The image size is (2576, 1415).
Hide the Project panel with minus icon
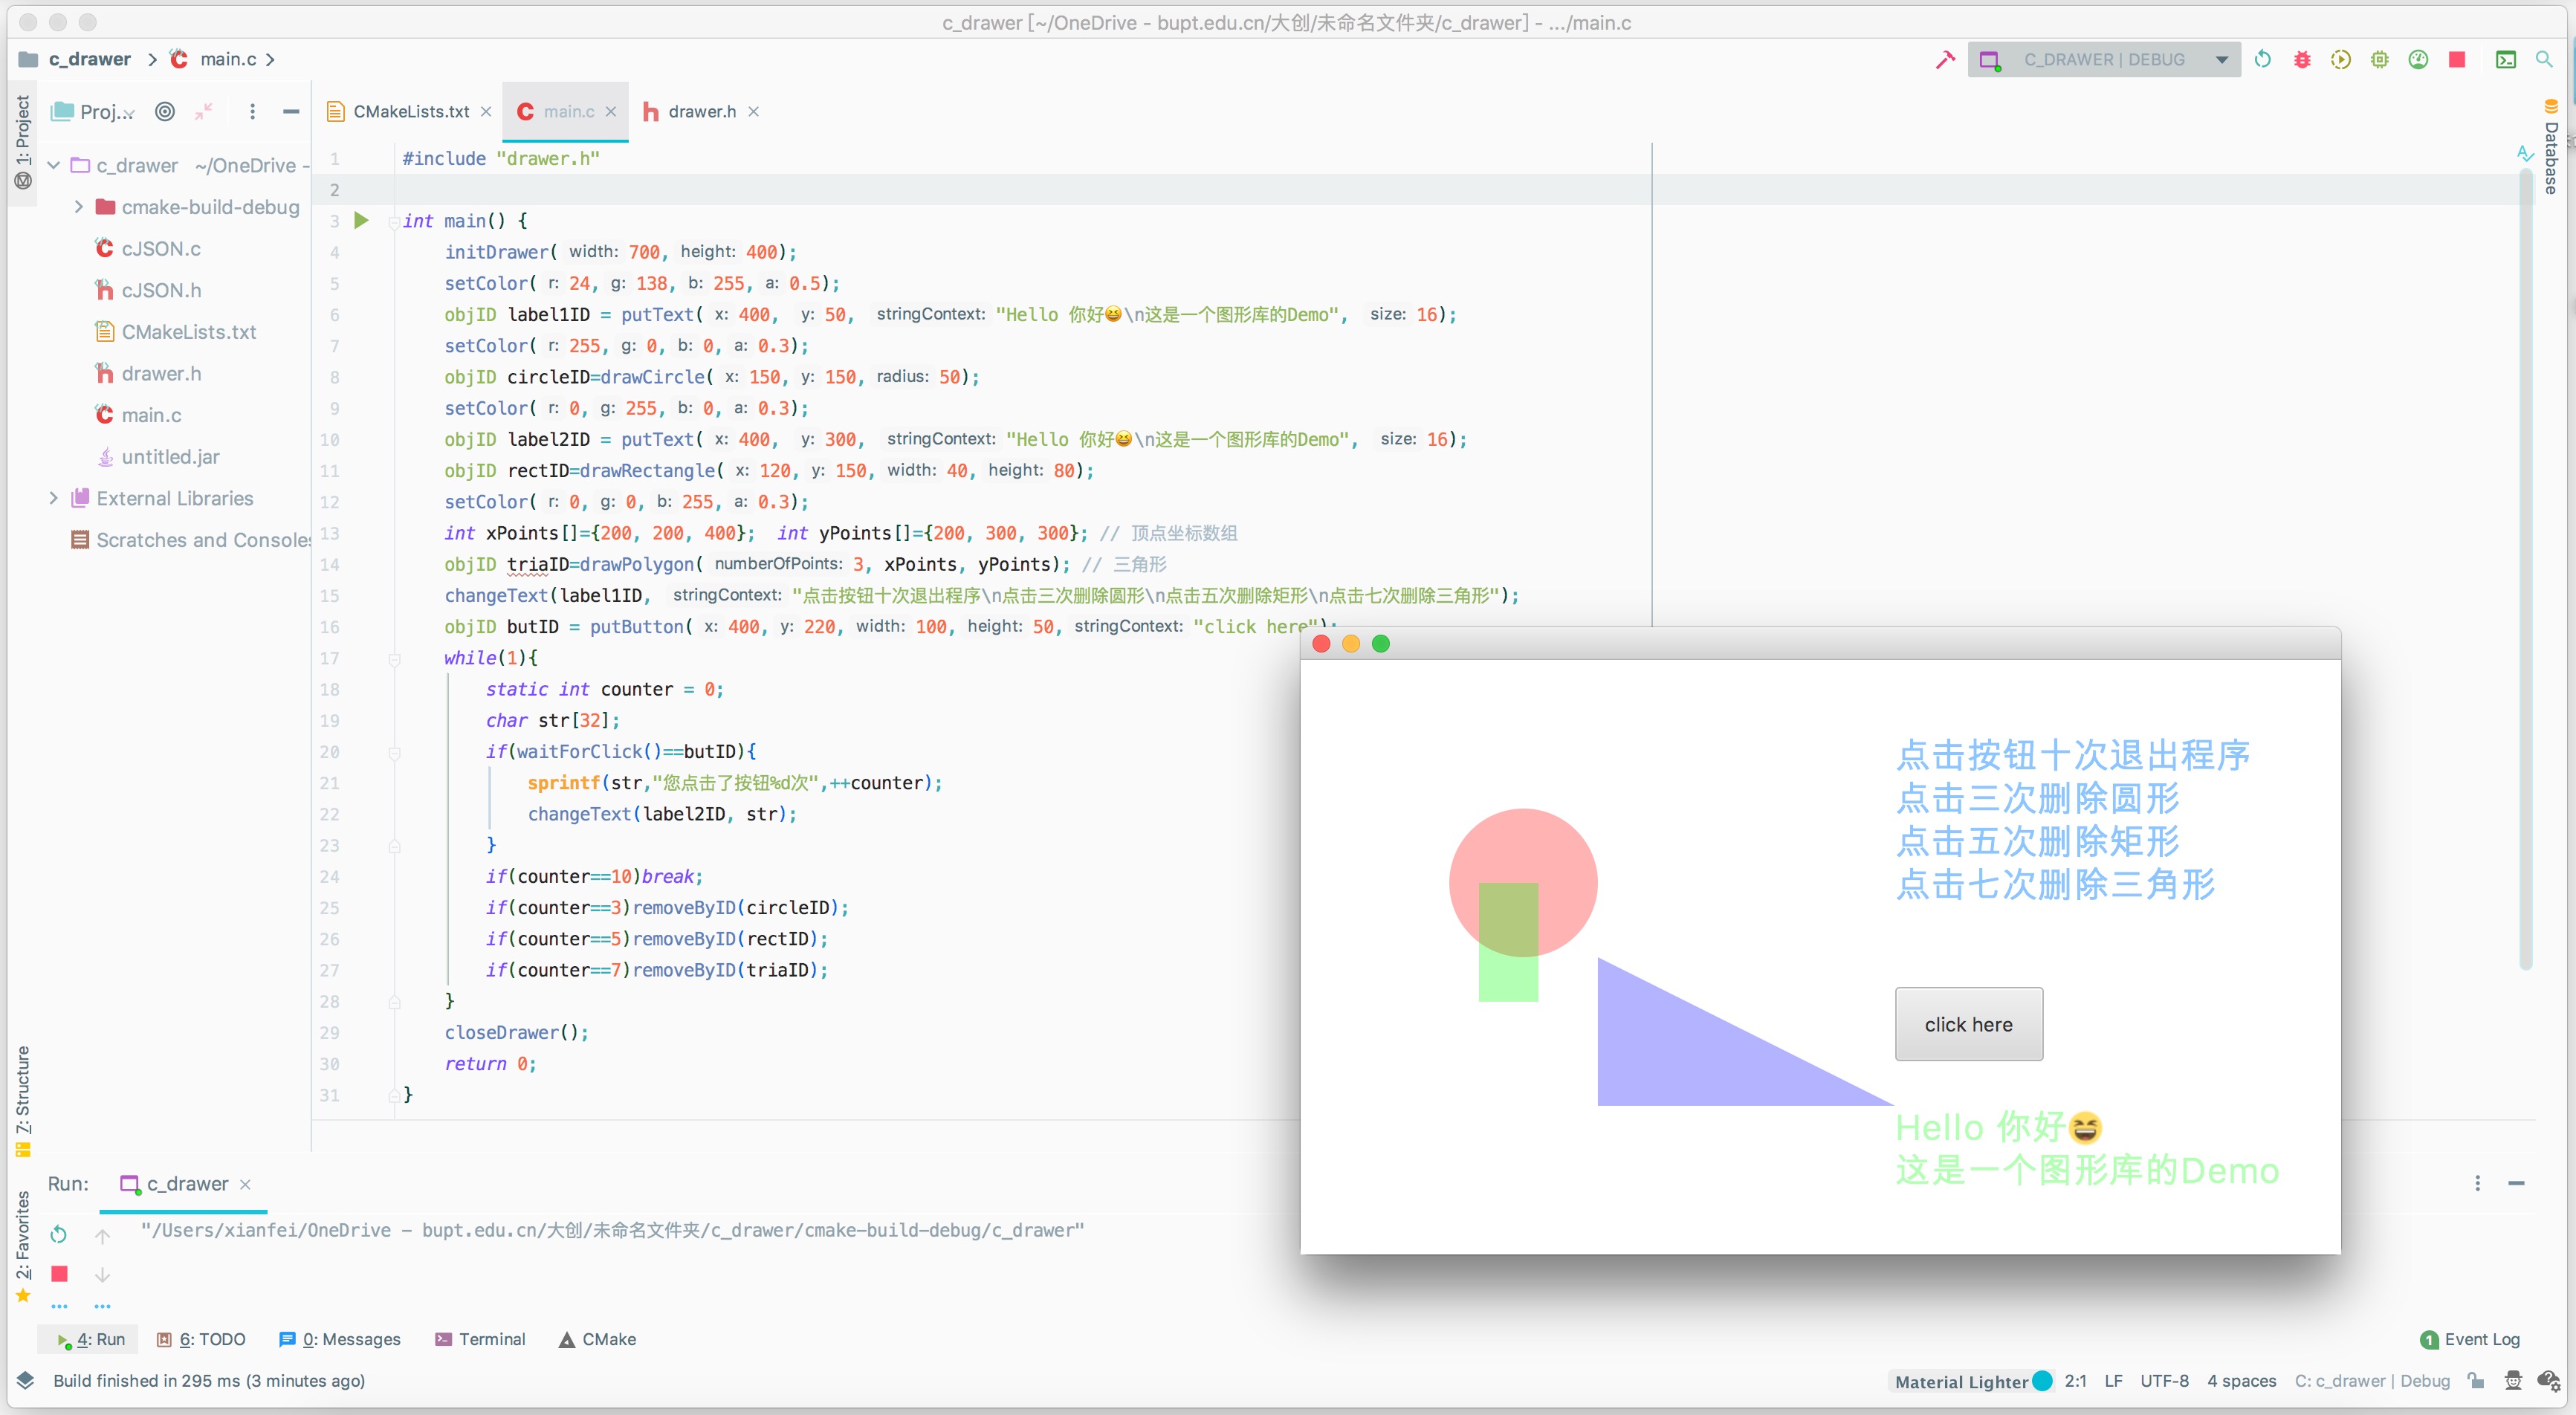tap(291, 112)
